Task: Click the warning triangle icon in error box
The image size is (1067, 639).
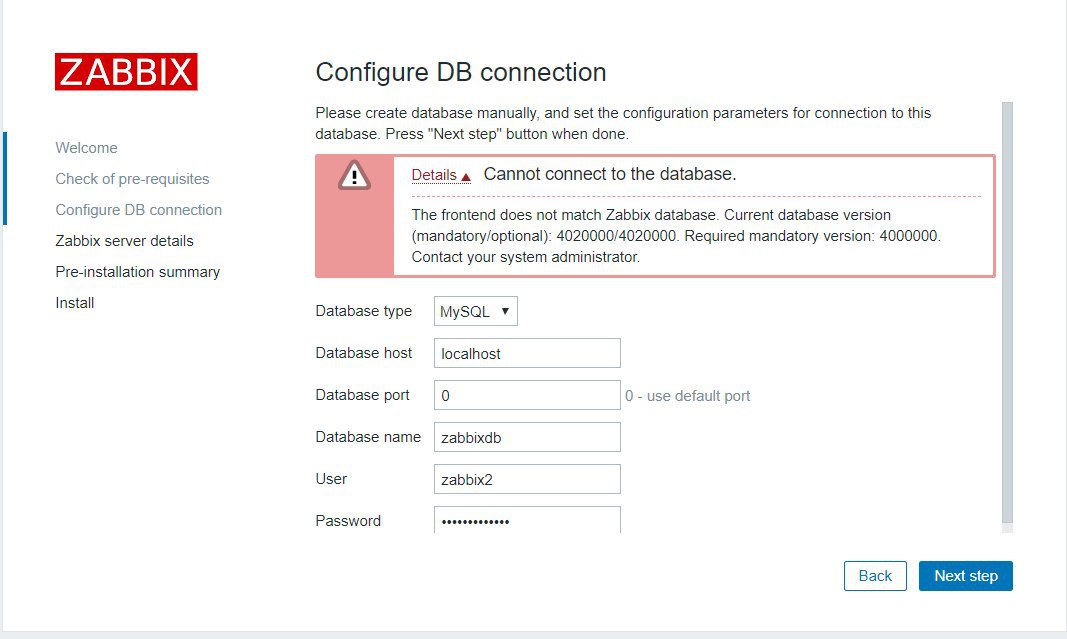Action: [354, 176]
